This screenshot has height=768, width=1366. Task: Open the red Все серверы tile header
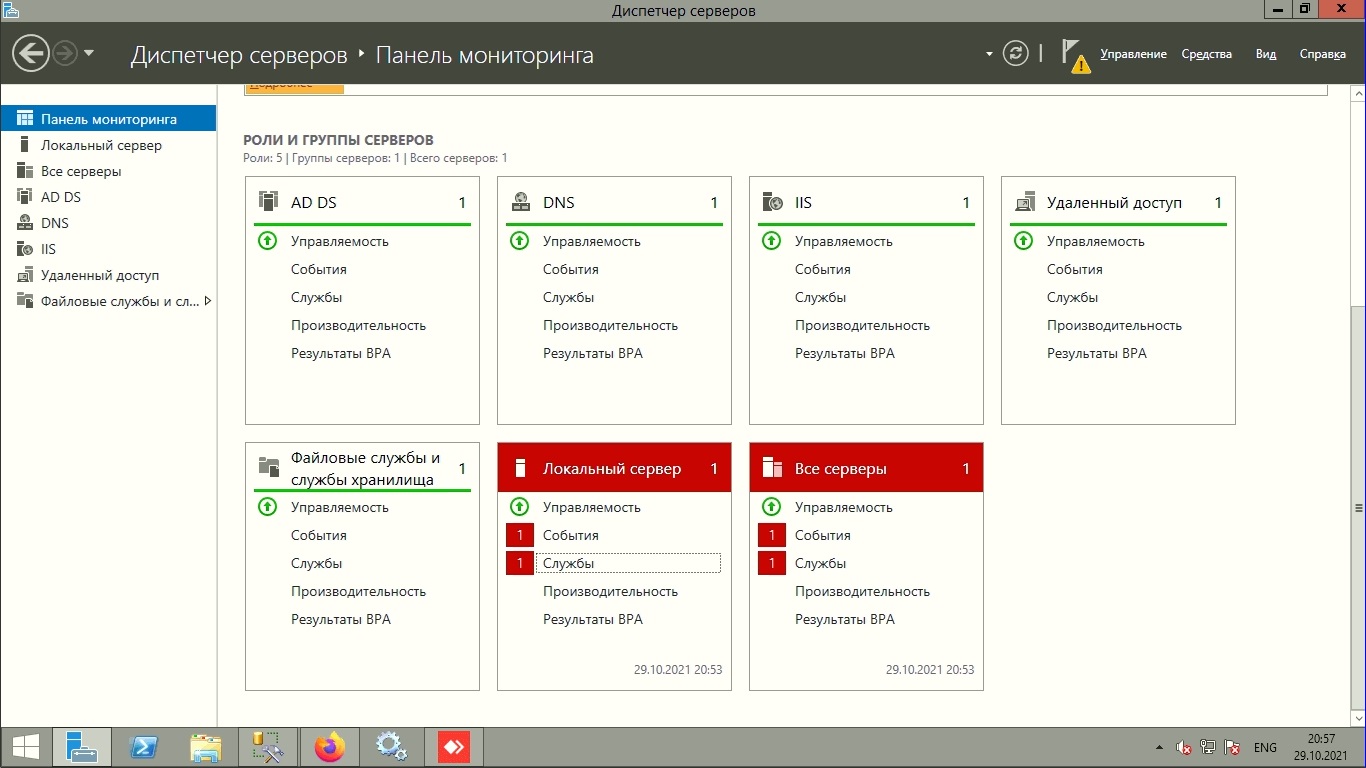tap(866, 468)
